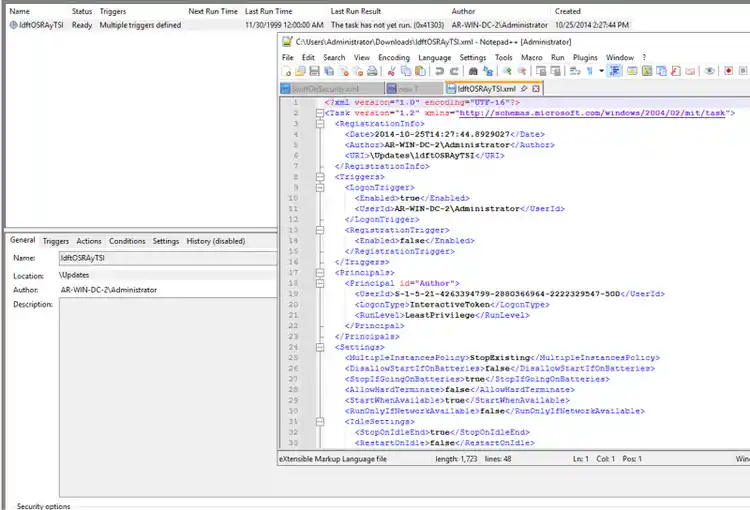Collapse the Settings XML fold marker
Viewport: 750px width, 510px height.
pyautogui.click(x=319, y=346)
